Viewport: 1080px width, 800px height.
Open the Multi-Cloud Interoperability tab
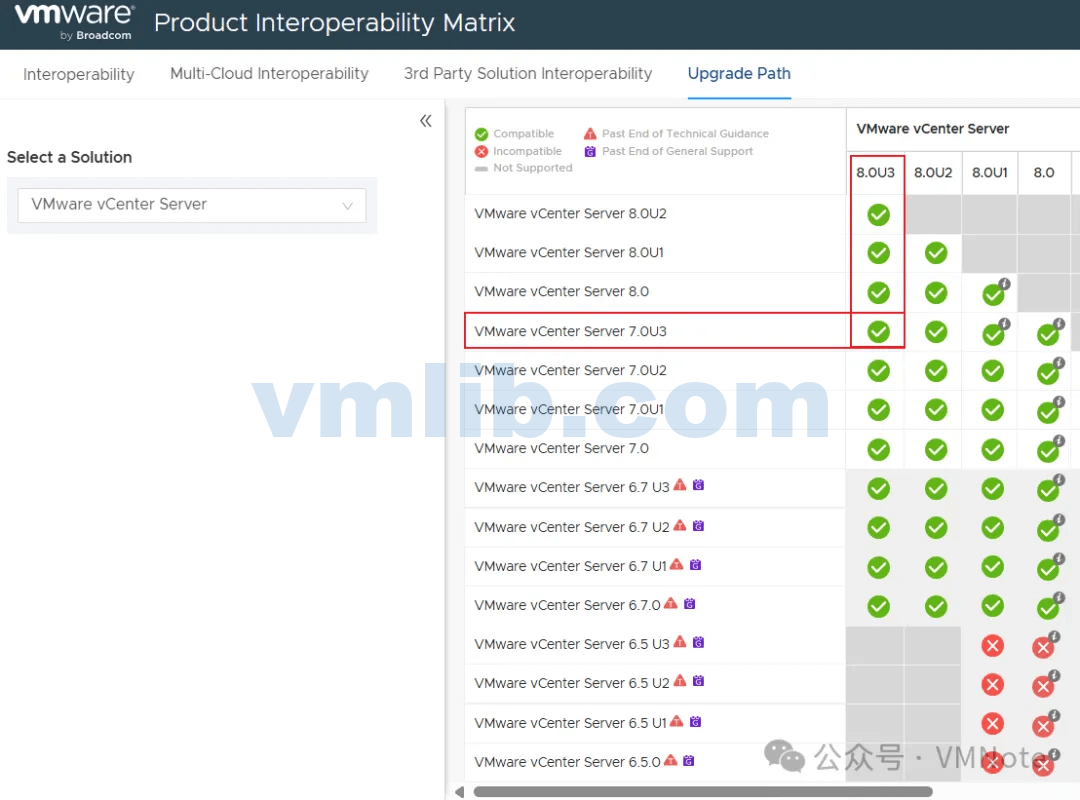(x=268, y=73)
